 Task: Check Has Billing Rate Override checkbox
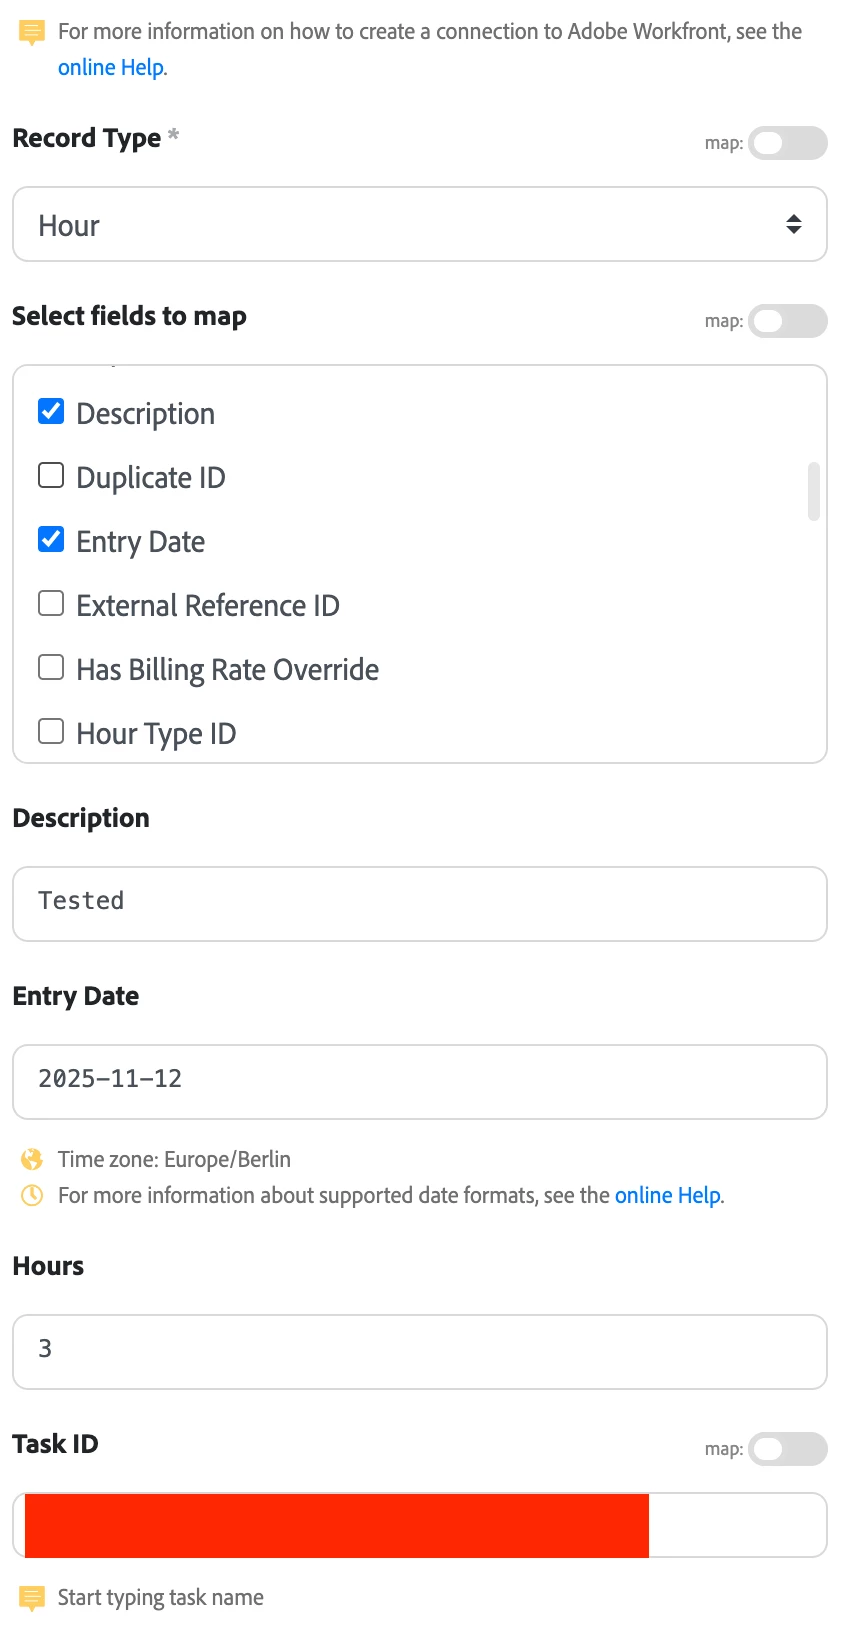coord(51,667)
